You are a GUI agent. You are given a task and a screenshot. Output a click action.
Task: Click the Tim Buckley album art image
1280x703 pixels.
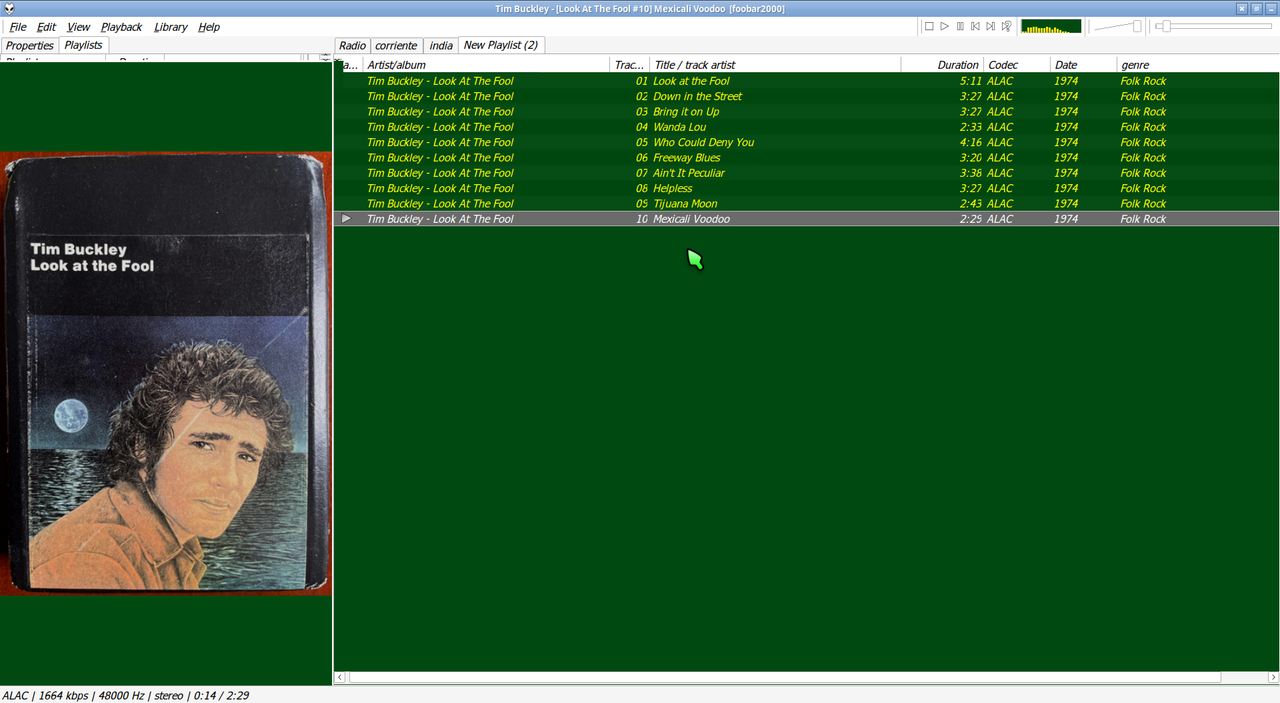[x=165, y=373]
